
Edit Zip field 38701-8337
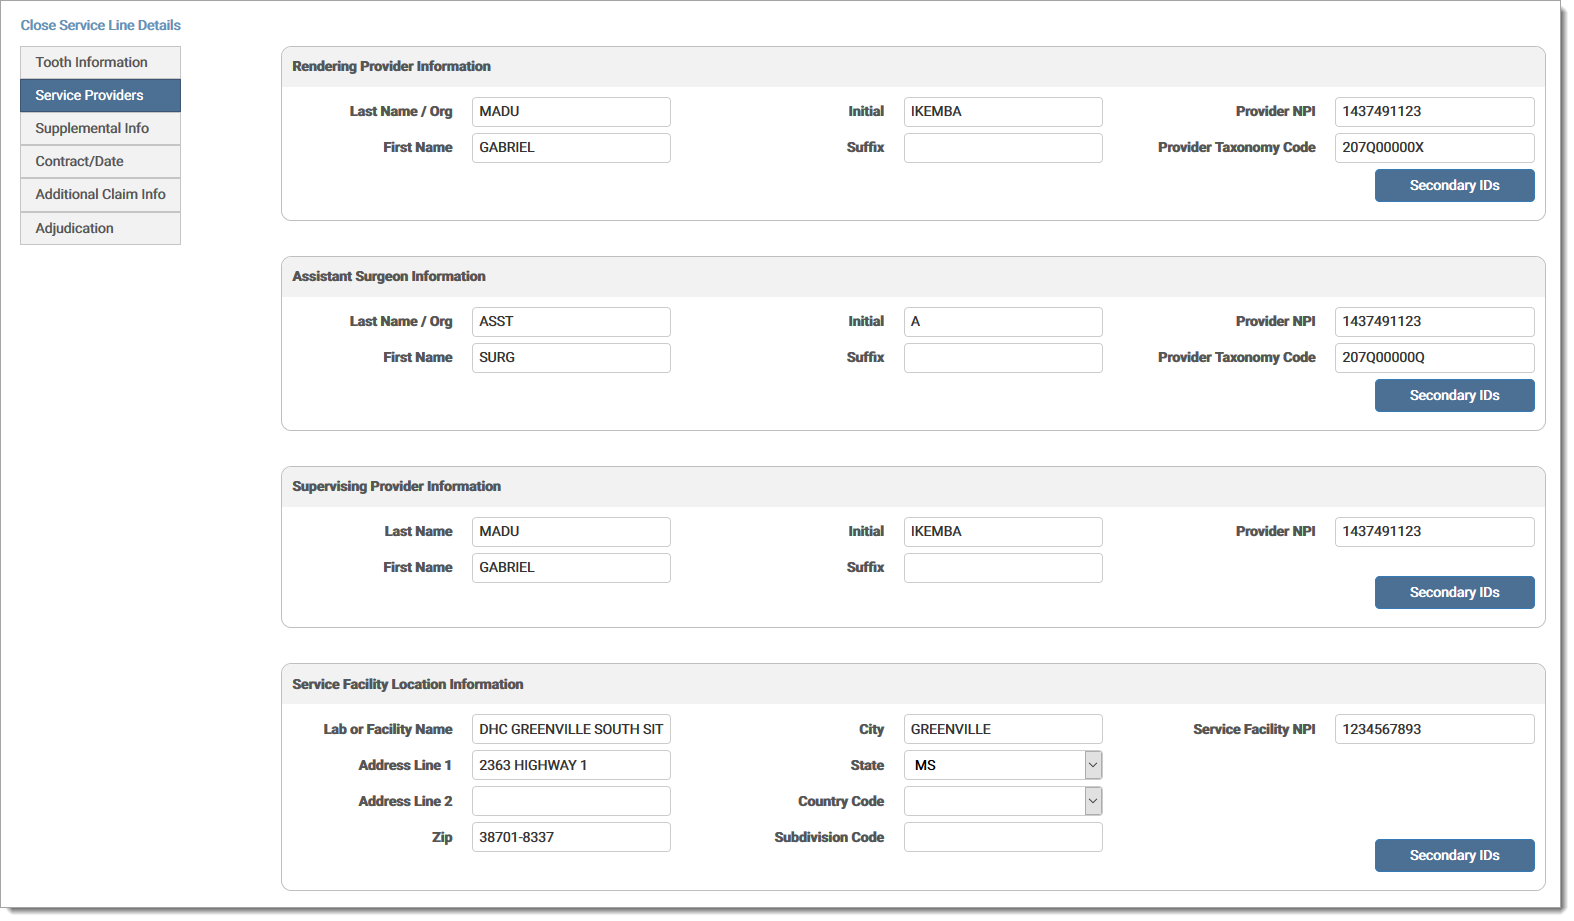click(571, 837)
